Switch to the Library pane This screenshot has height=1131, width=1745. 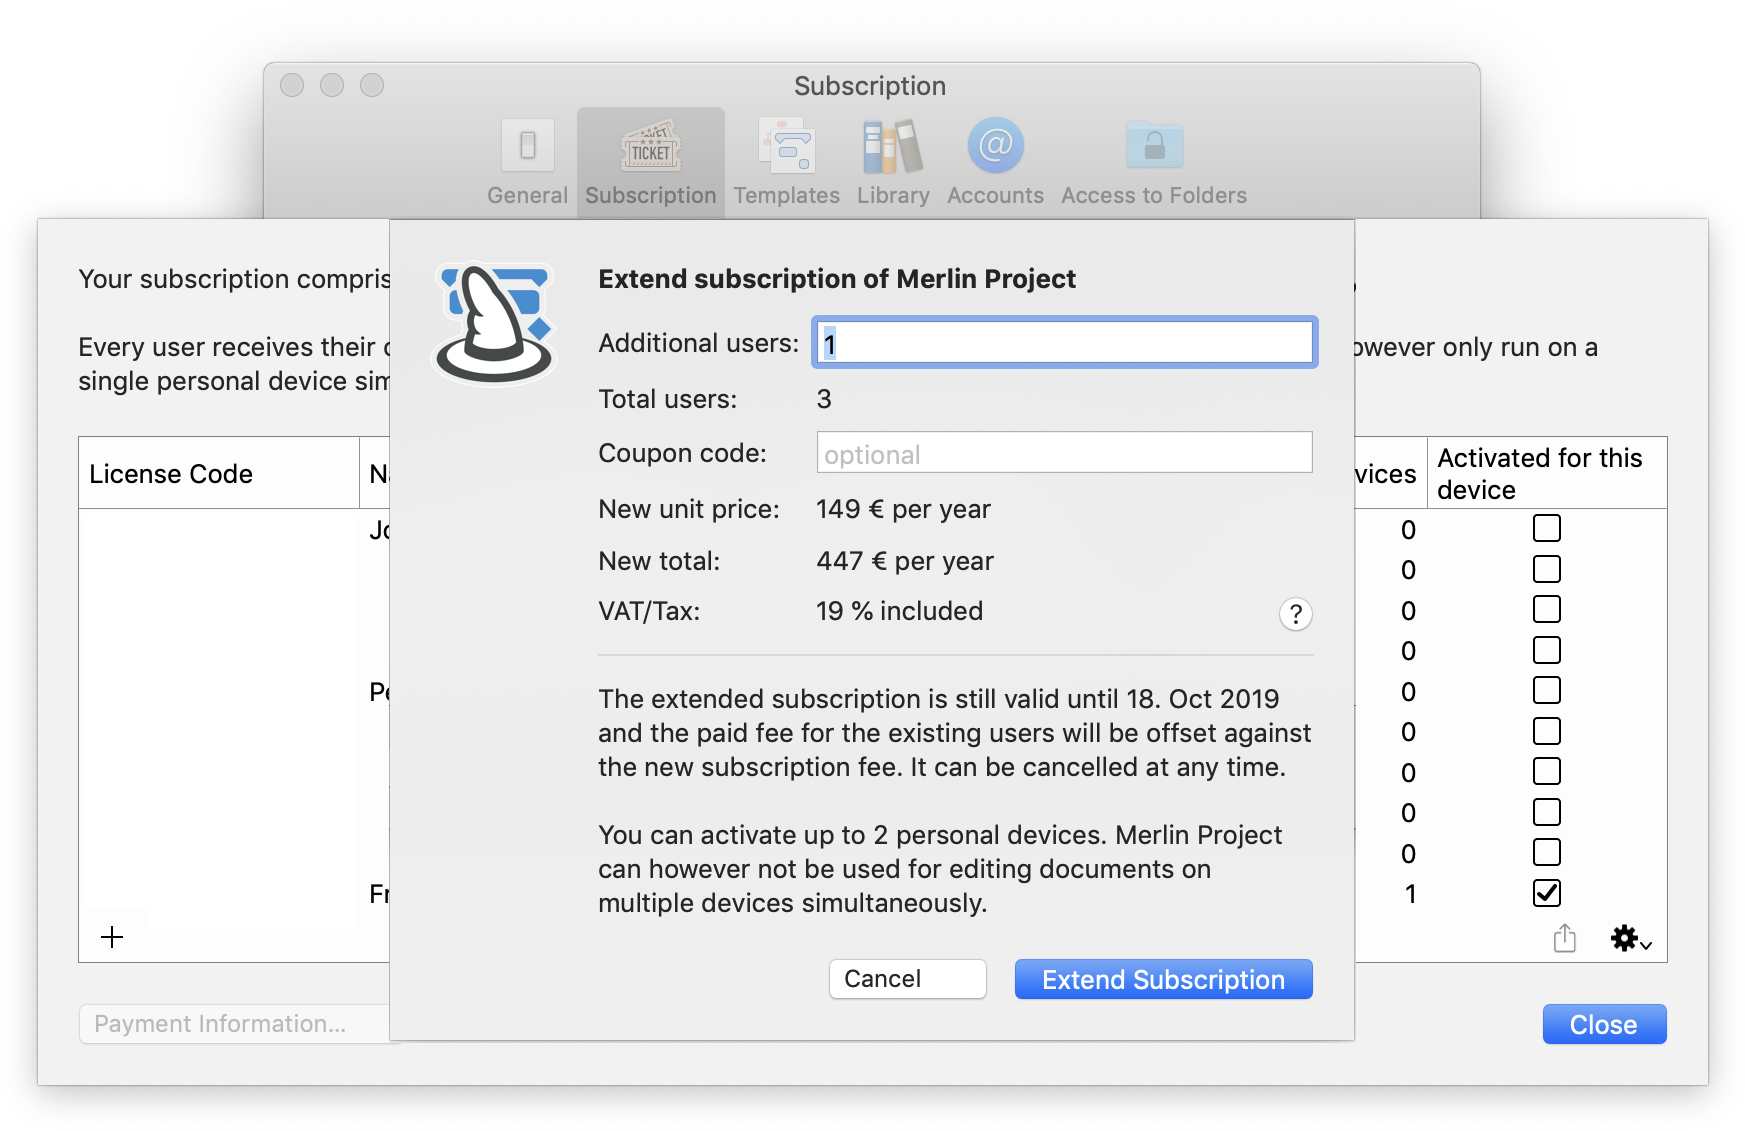tap(891, 160)
